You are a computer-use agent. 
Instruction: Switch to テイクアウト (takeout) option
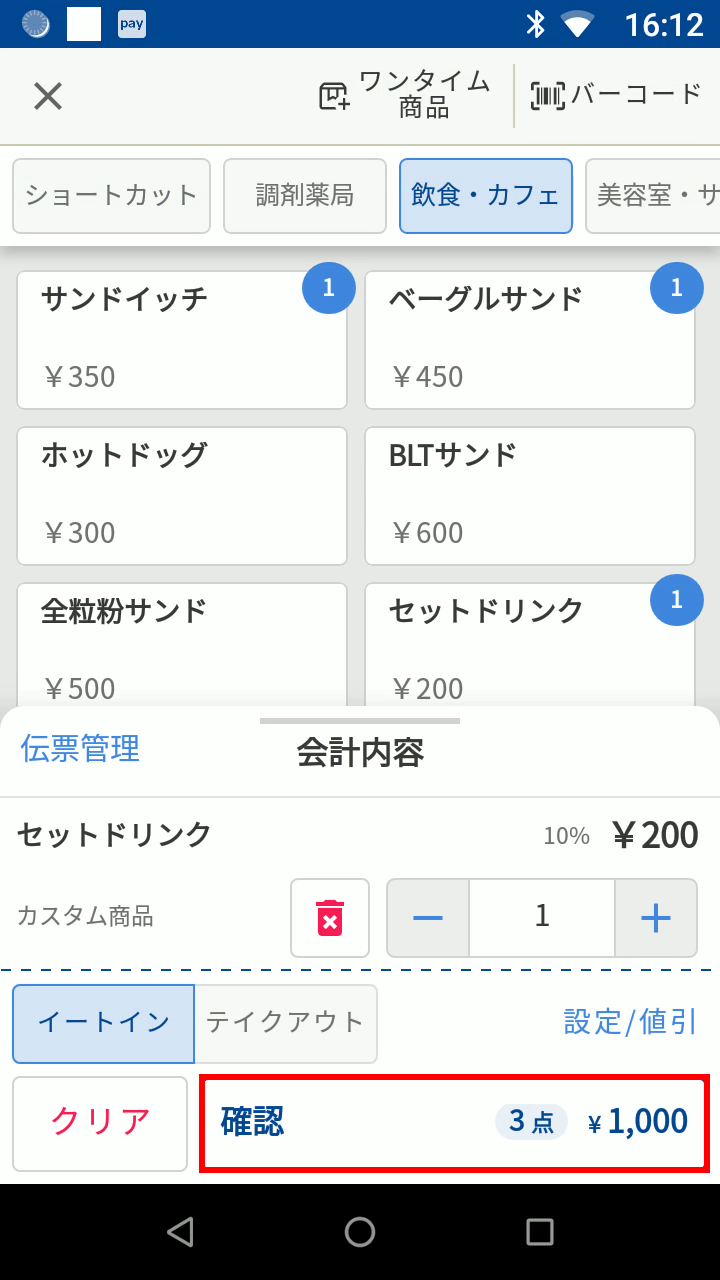click(285, 1023)
